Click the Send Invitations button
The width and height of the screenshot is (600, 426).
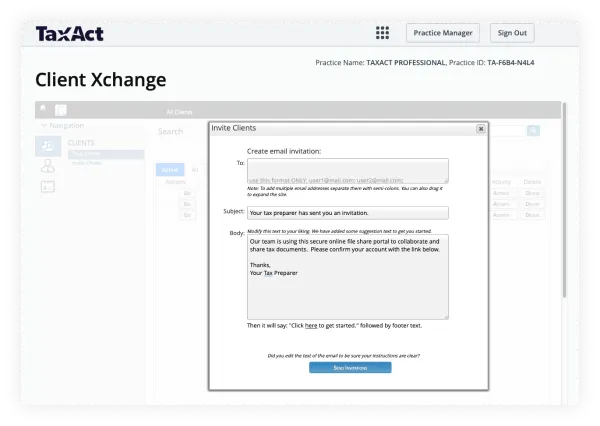350,367
